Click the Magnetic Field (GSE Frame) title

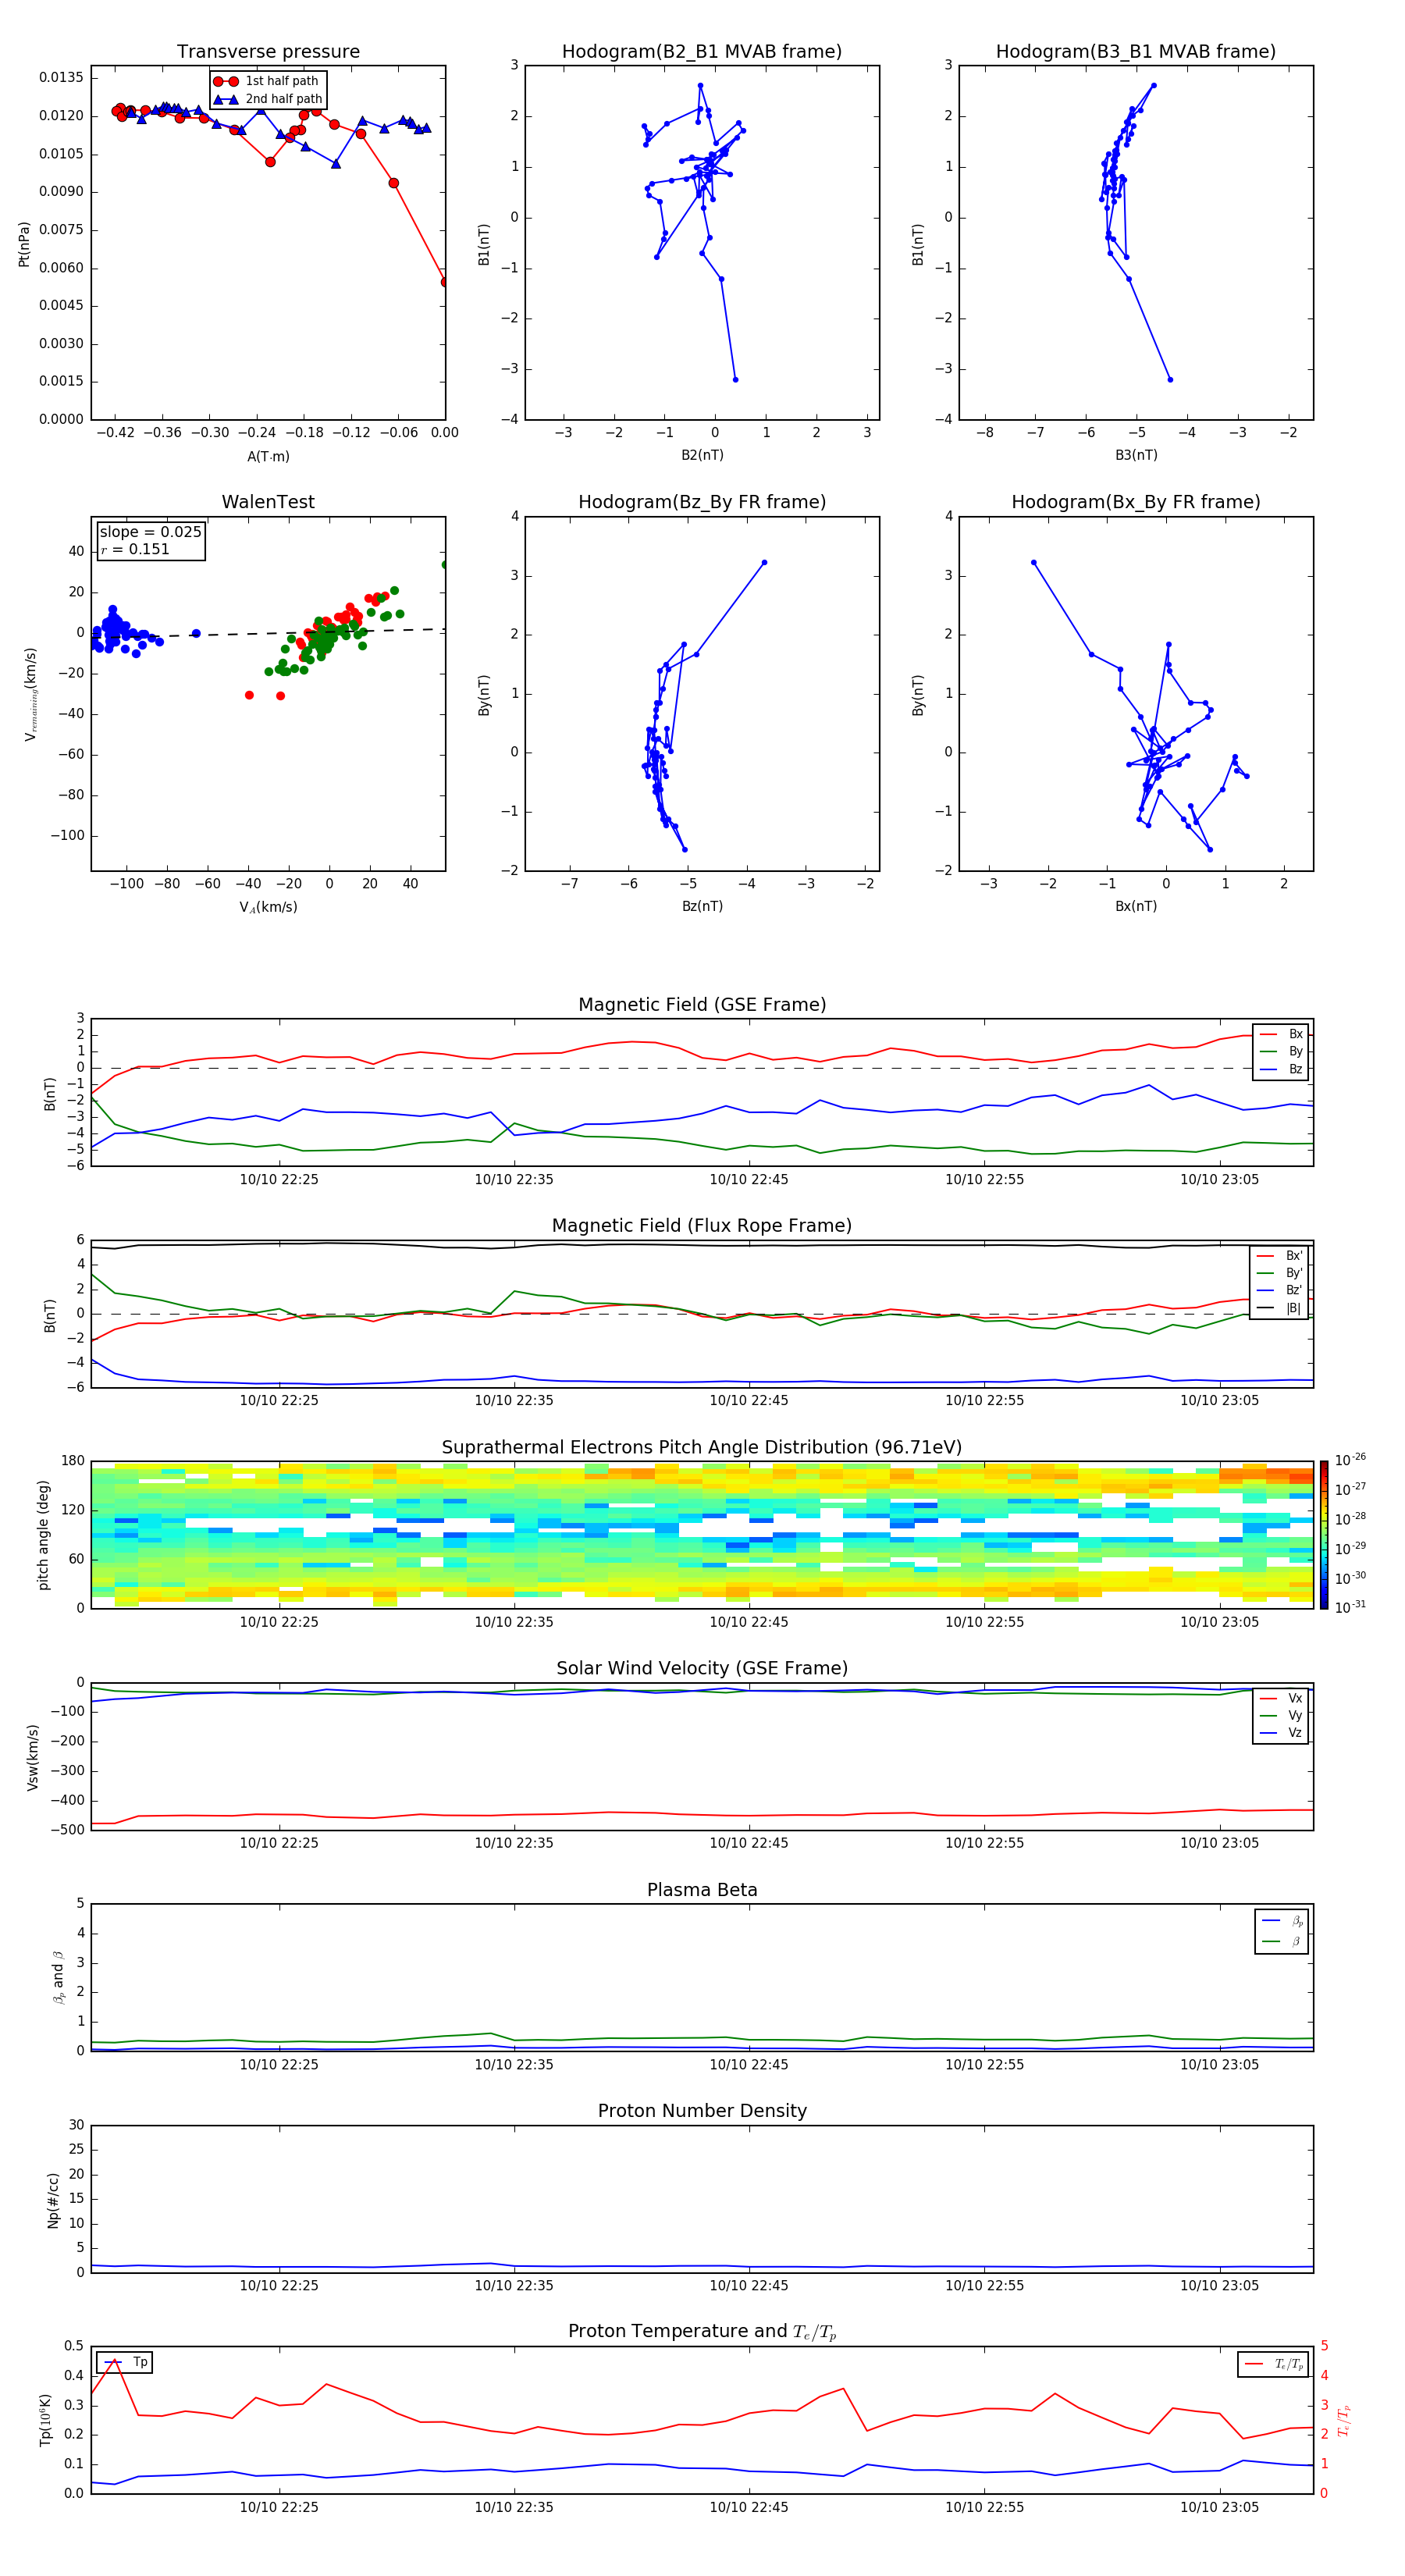(x=702, y=1005)
